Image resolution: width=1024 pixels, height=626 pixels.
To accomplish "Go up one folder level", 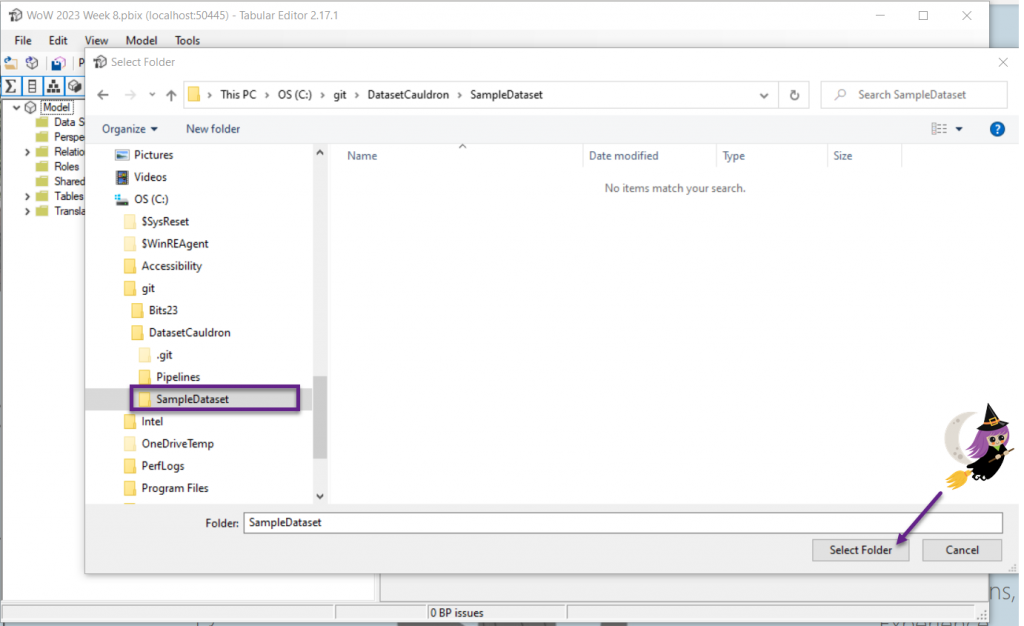I will tap(171, 95).
